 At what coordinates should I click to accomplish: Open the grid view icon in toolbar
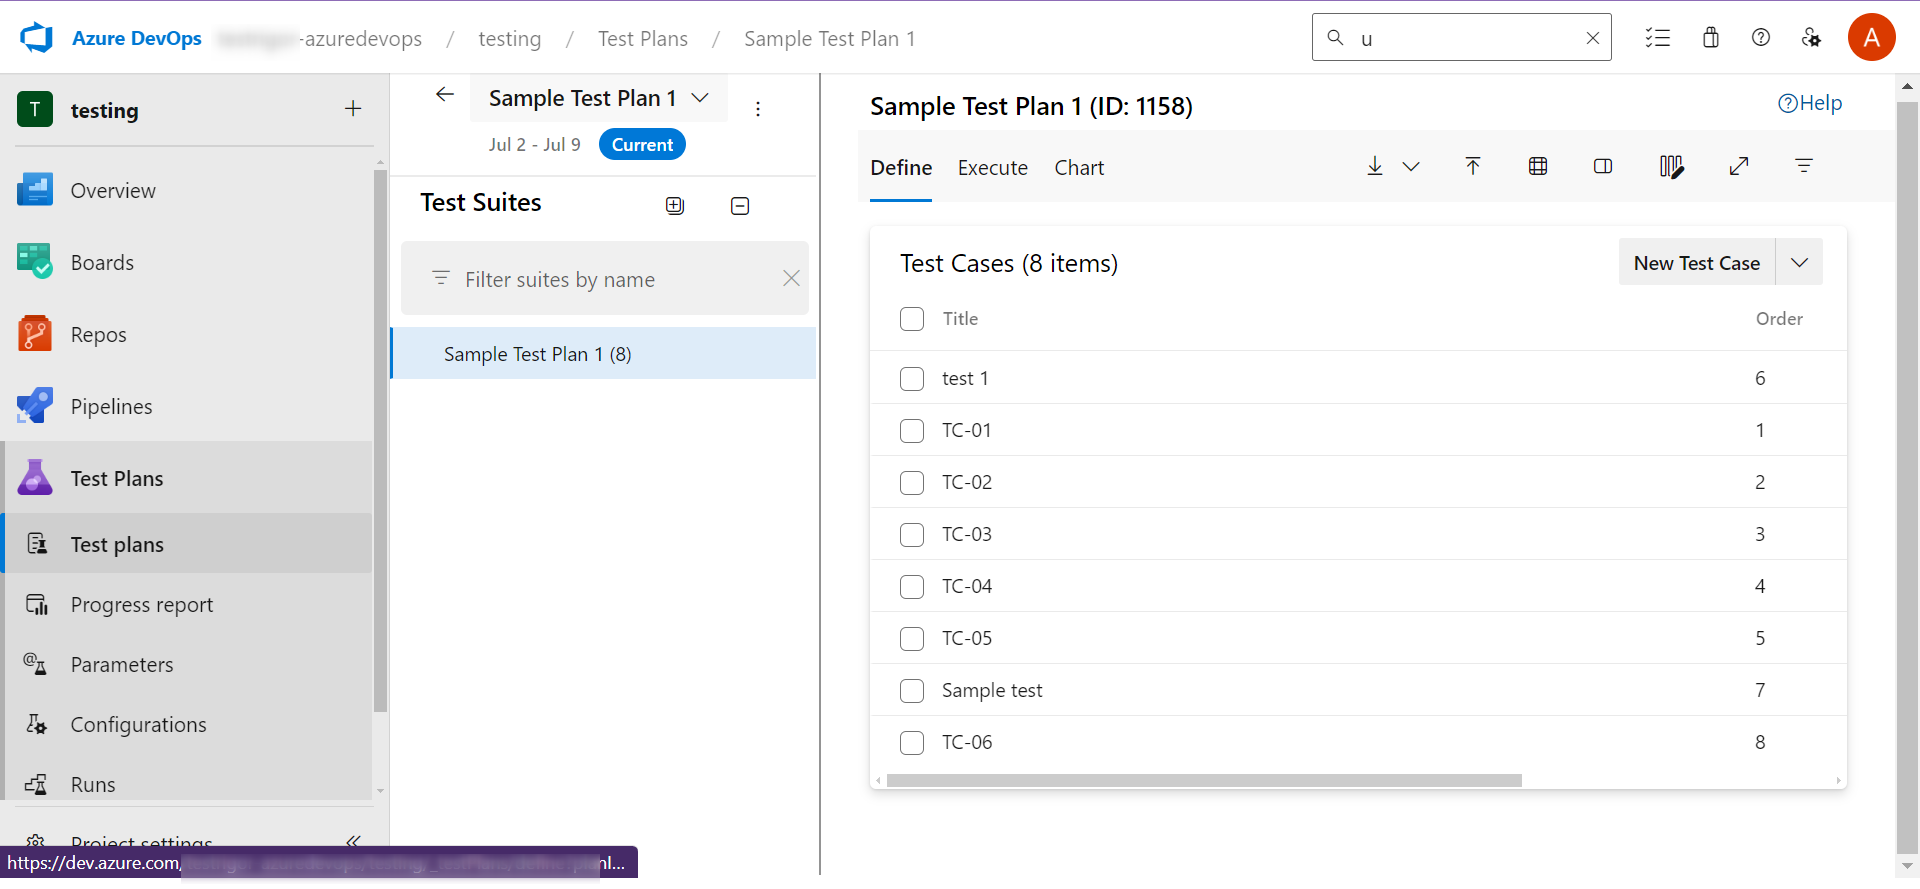(x=1538, y=167)
